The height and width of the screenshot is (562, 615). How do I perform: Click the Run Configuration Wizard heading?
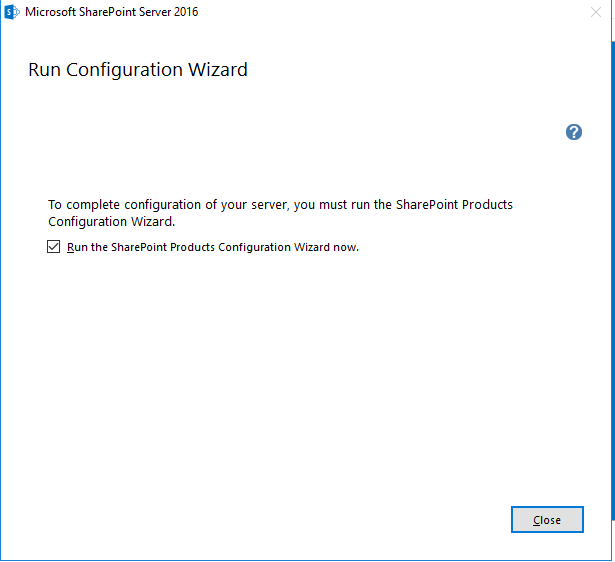point(138,70)
